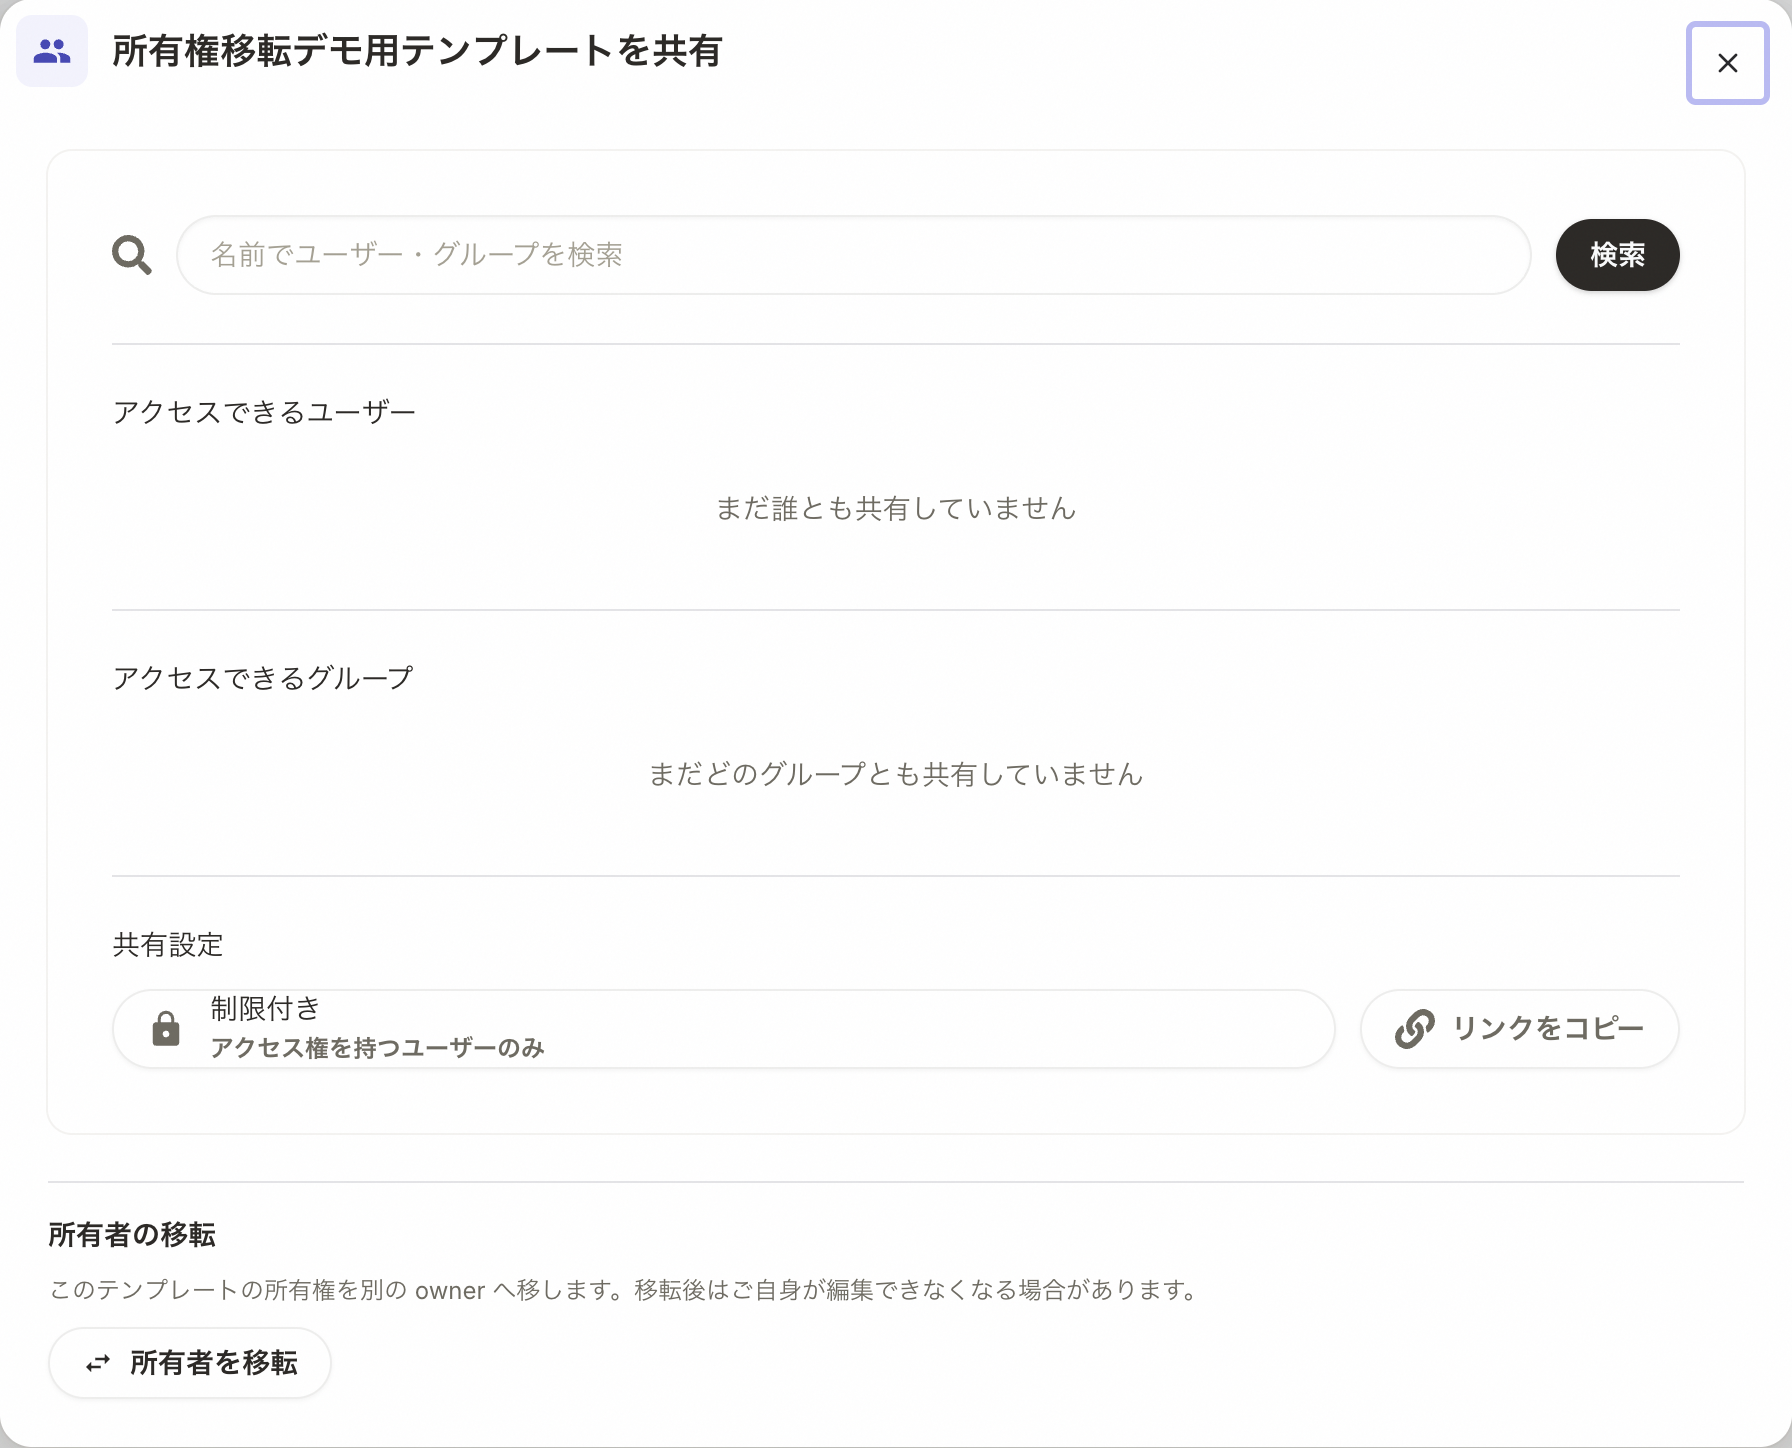Click the リンクをコピー button

[1519, 1029]
